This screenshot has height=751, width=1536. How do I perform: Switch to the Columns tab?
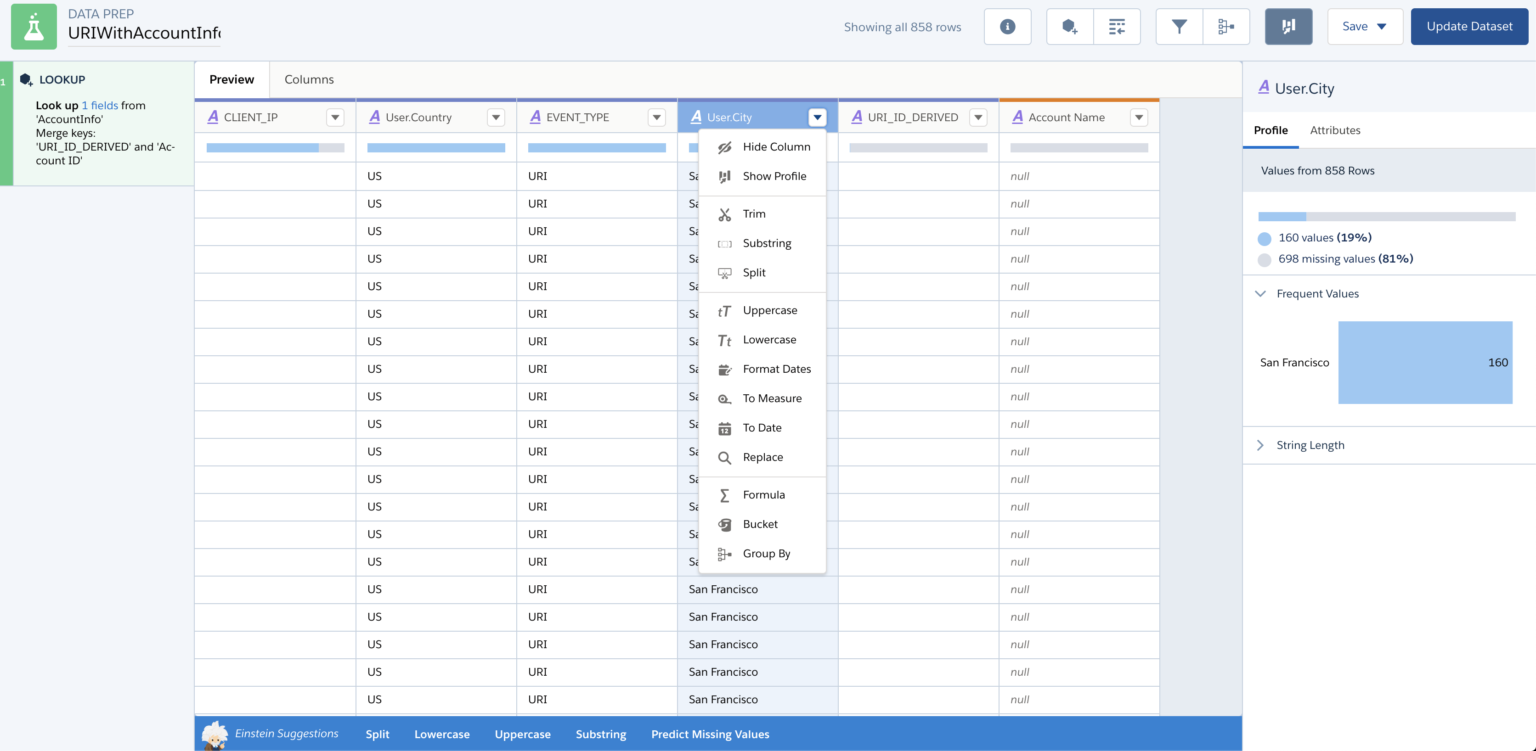[x=309, y=79]
